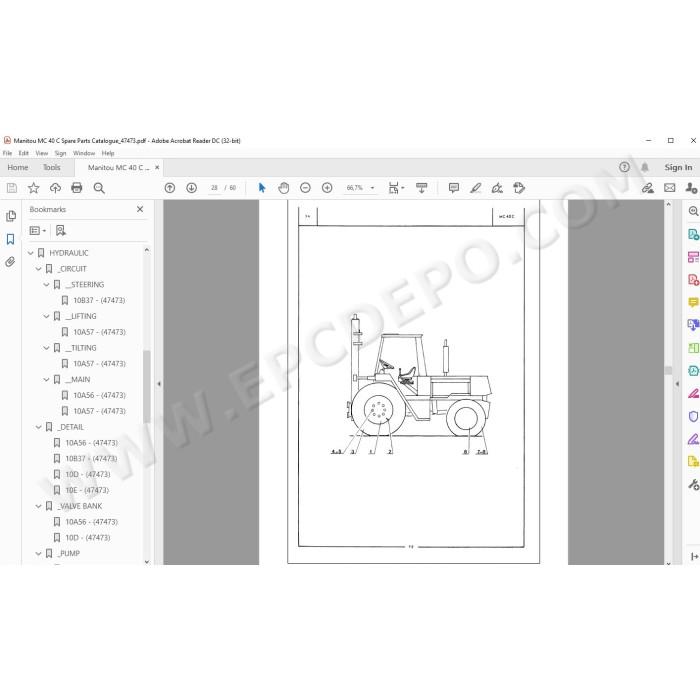Open the Edit menu
Image resolution: width=700 pixels, height=700 pixels.
pos(24,153)
